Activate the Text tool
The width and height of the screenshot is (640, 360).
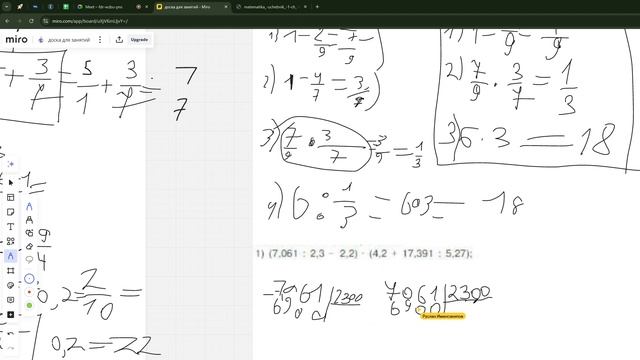[11, 227]
